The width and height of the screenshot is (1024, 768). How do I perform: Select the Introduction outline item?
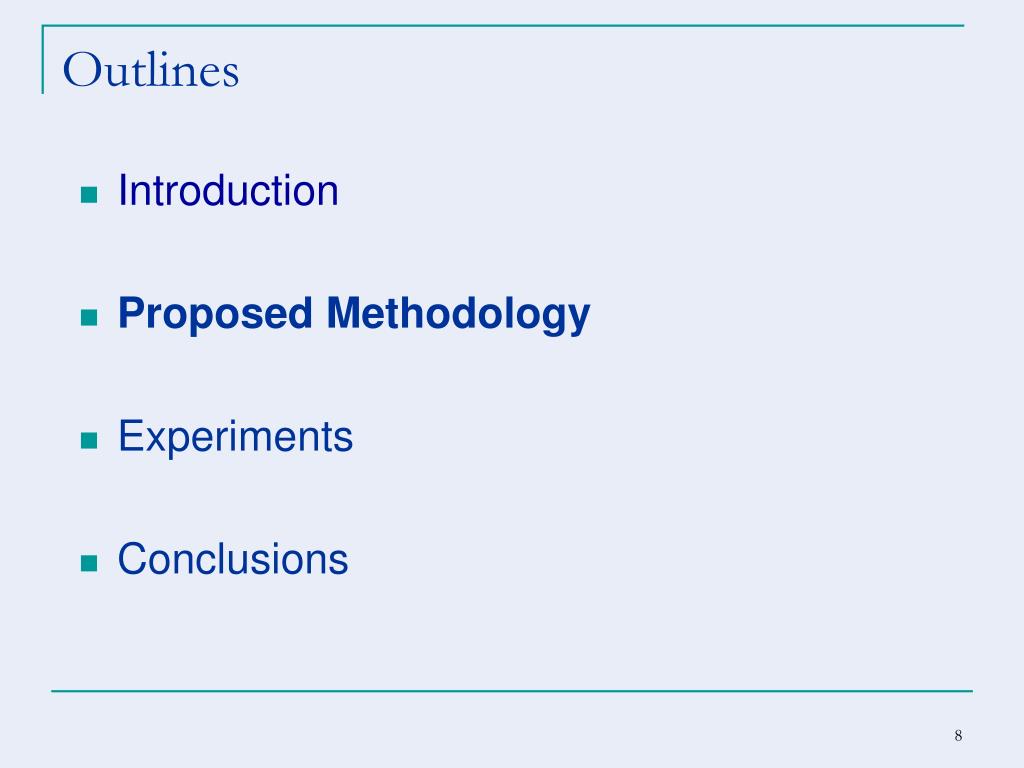pos(228,191)
